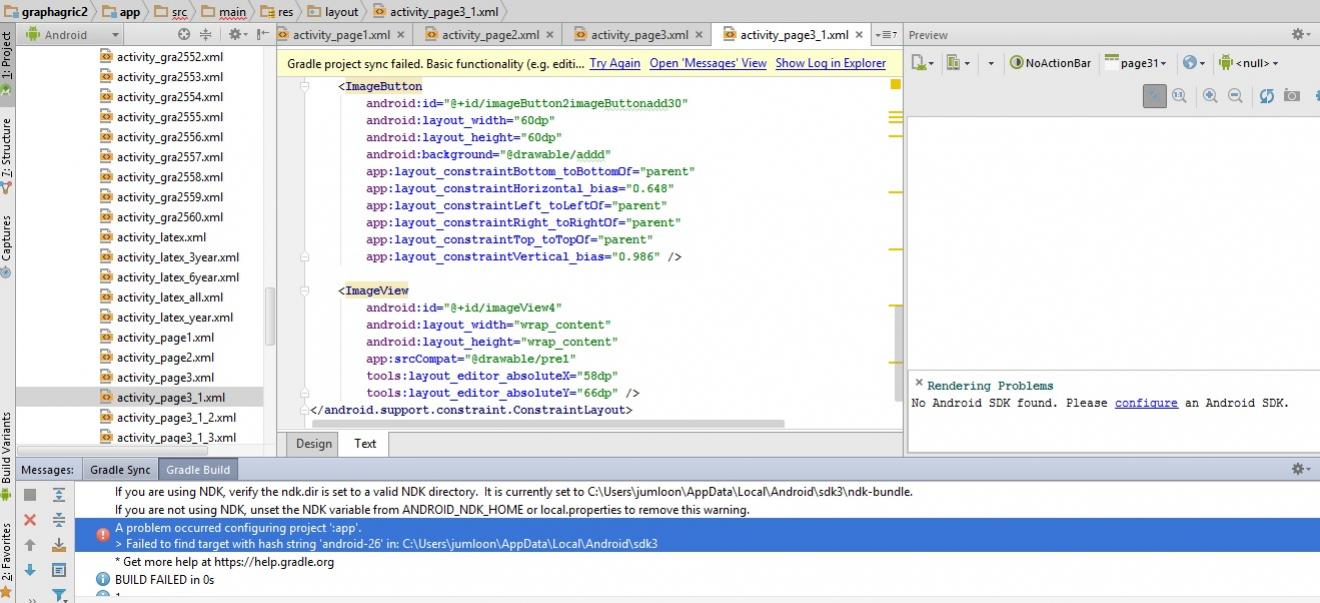
Task: Open the locale globe dropdown
Action: pyautogui.click(x=1194, y=63)
